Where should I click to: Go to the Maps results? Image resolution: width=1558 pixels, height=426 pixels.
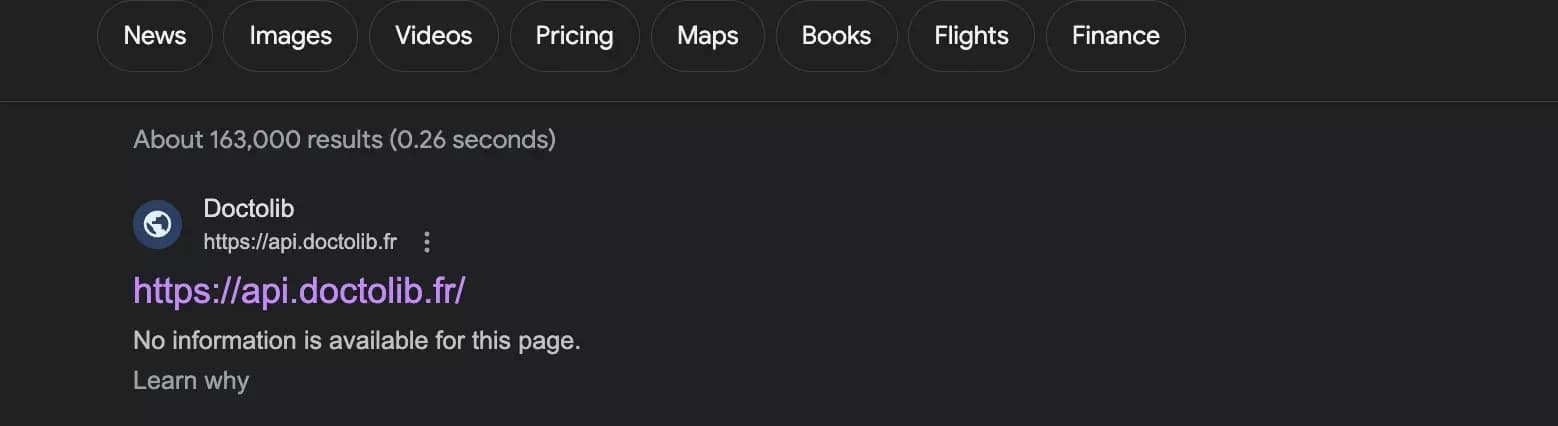pyautogui.click(x=707, y=36)
